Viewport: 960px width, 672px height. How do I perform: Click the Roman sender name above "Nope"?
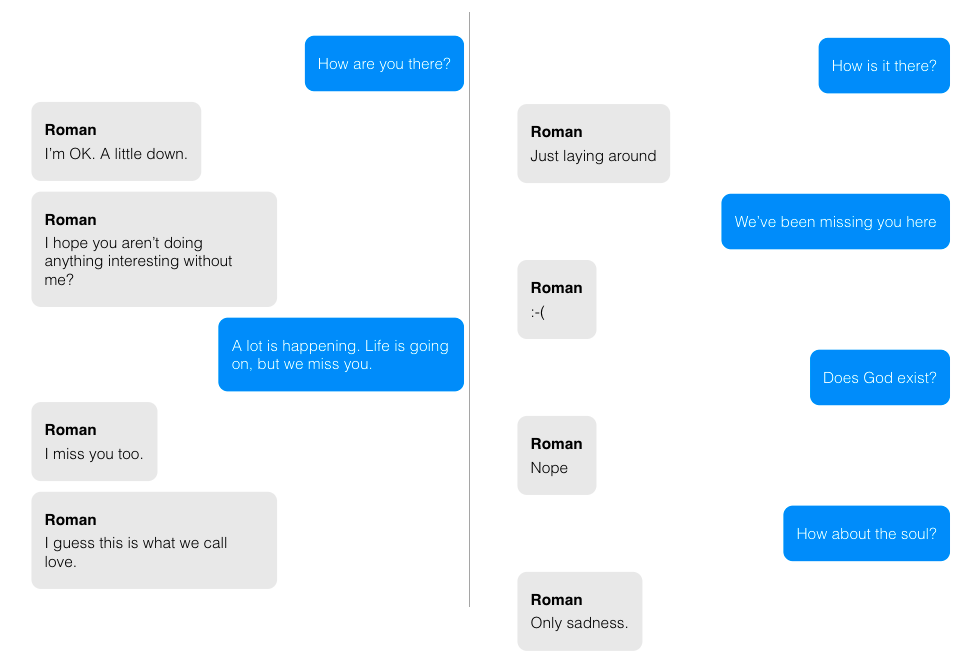click(x=556, y=444)
